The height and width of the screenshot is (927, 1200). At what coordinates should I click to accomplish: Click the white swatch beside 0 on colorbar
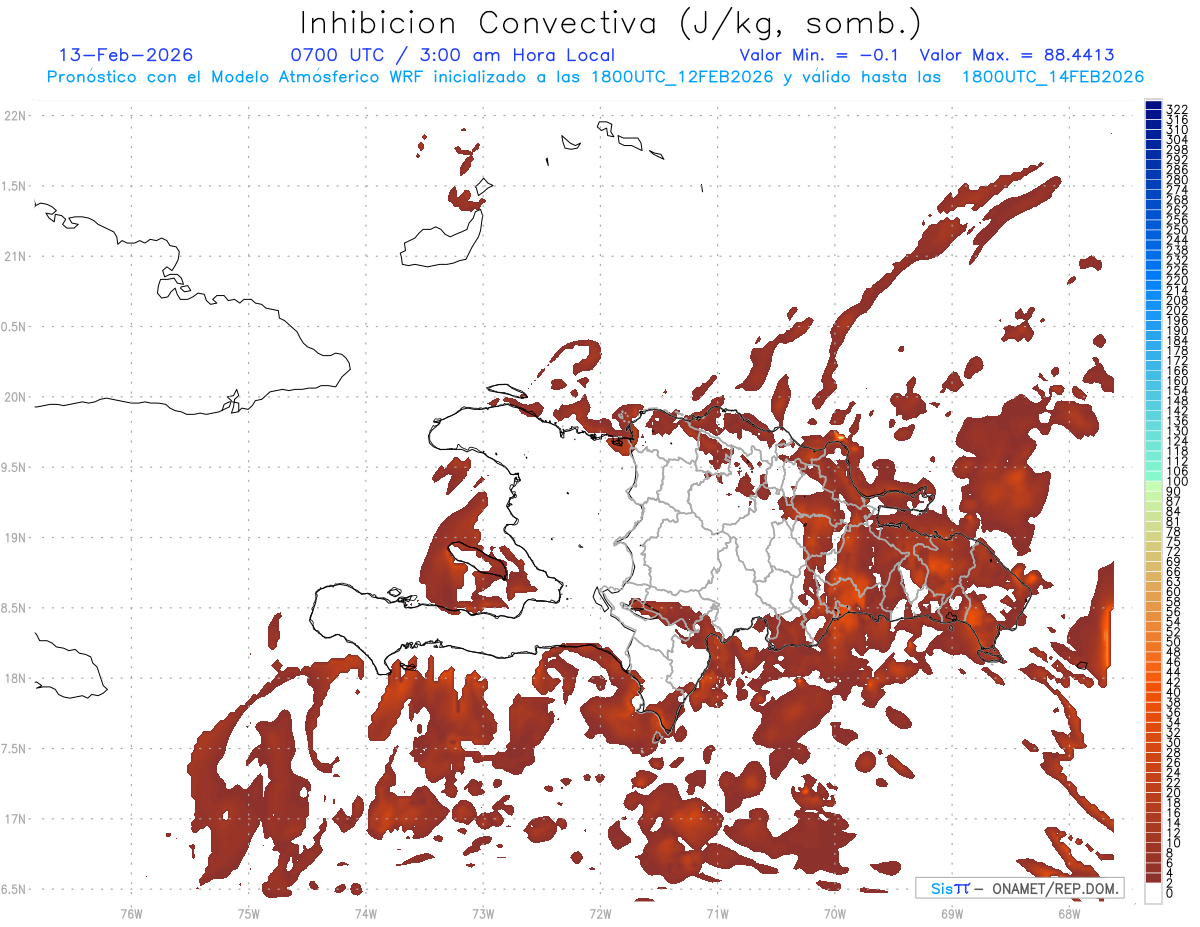(1153, 893)
